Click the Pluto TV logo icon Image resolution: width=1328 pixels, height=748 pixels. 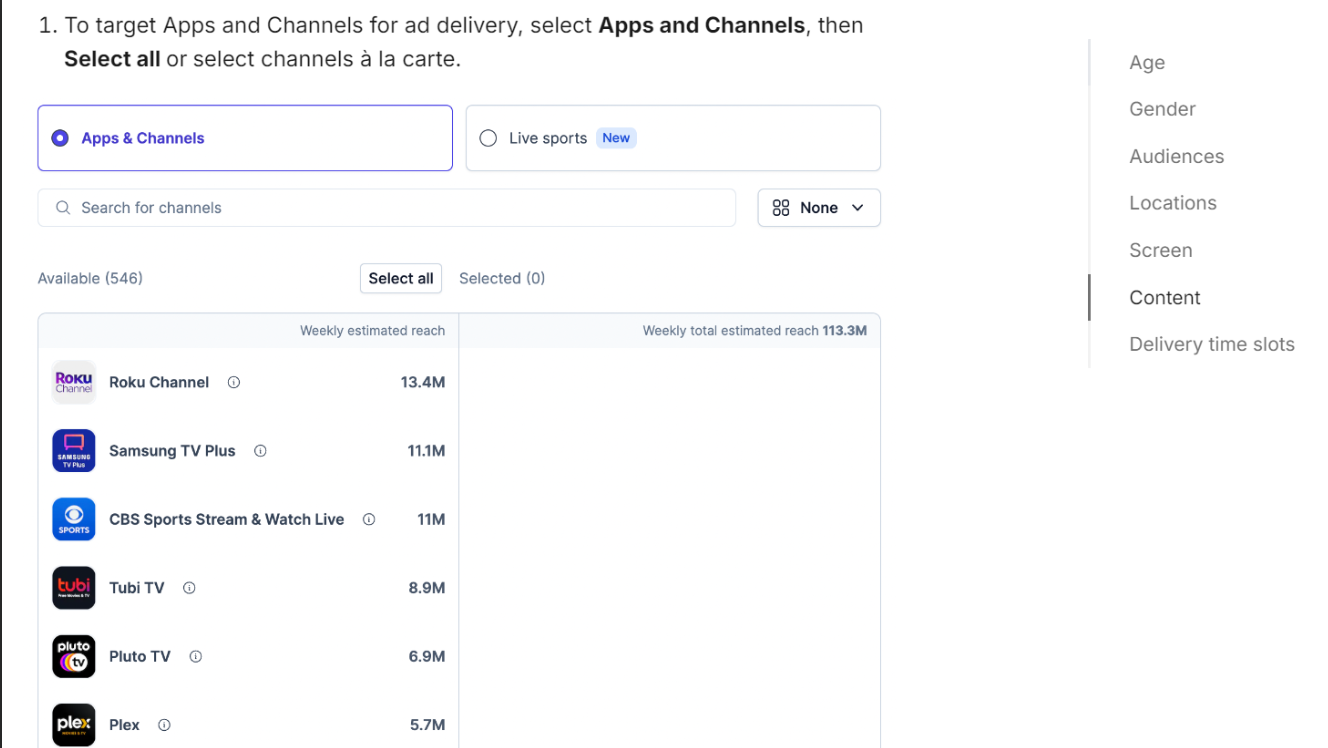73,656
